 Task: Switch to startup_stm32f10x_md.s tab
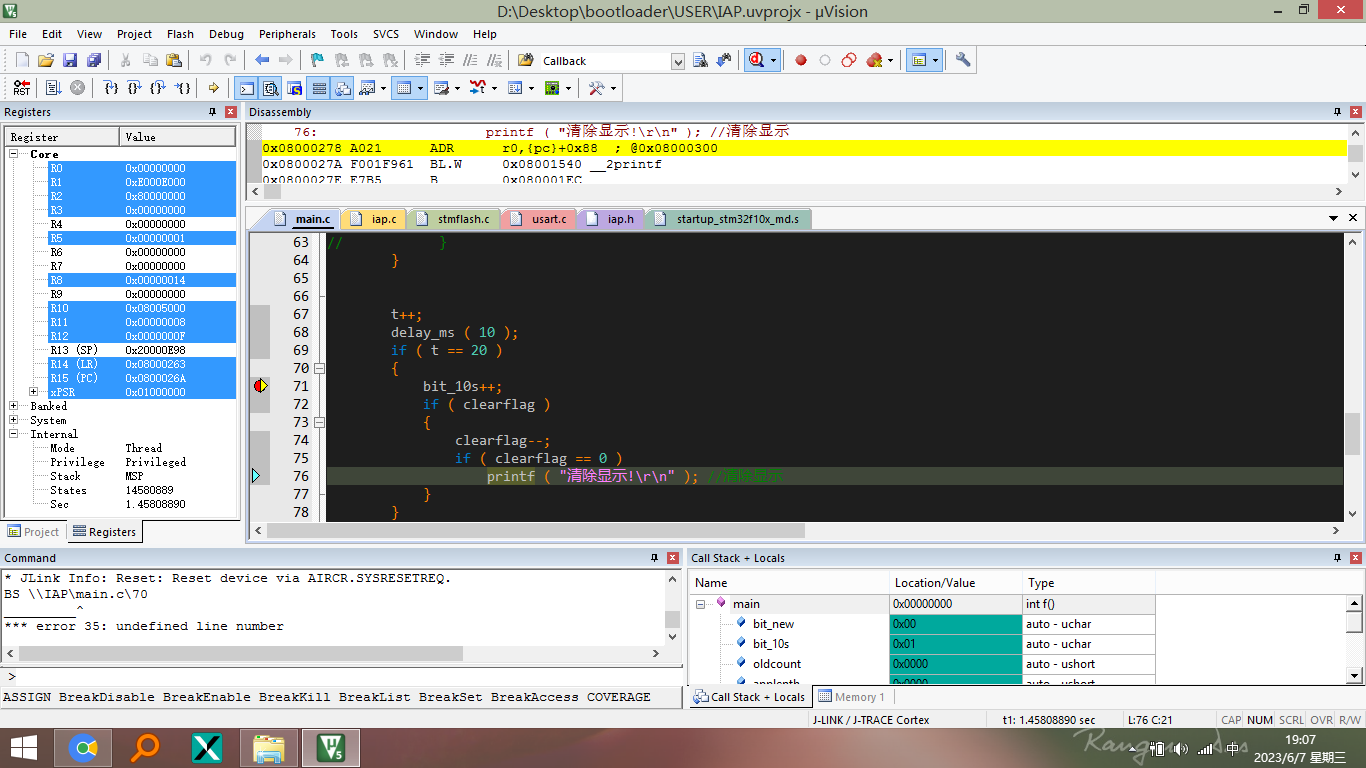click(728, 219)
